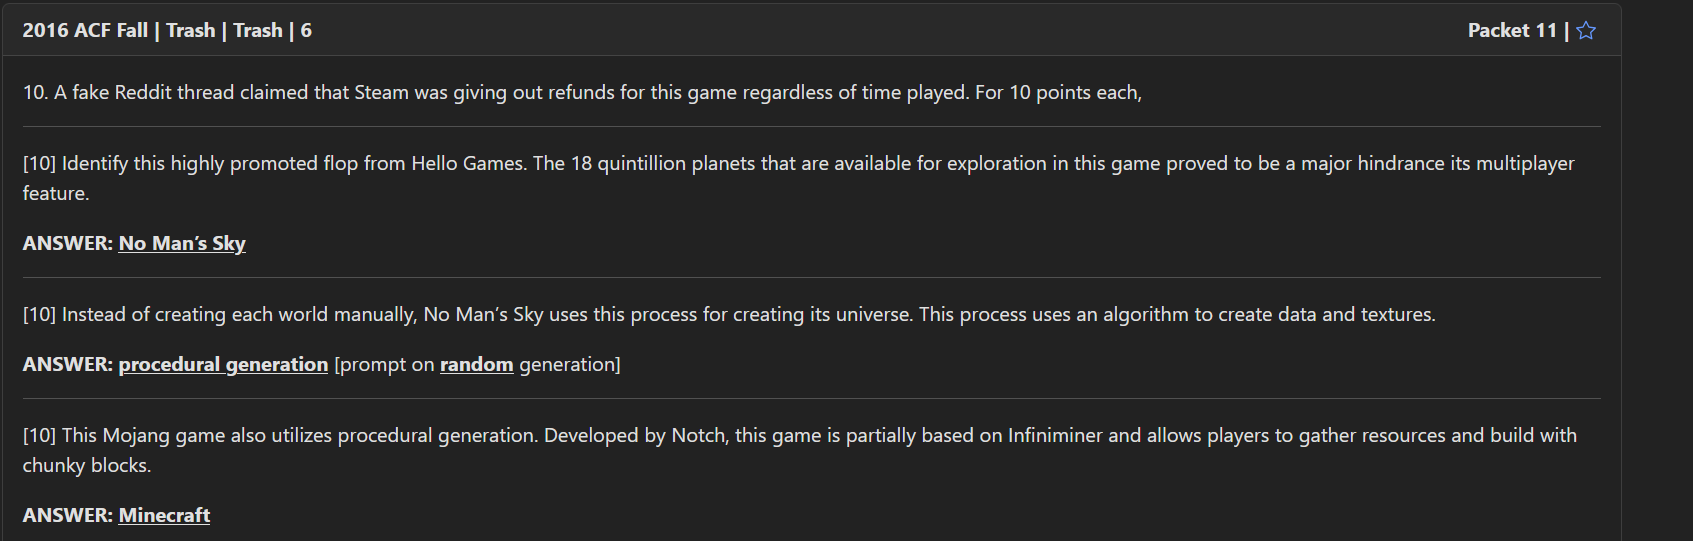Click the "2016 ACF Fall" header title
1693x541 pixels.
point(85,31)
